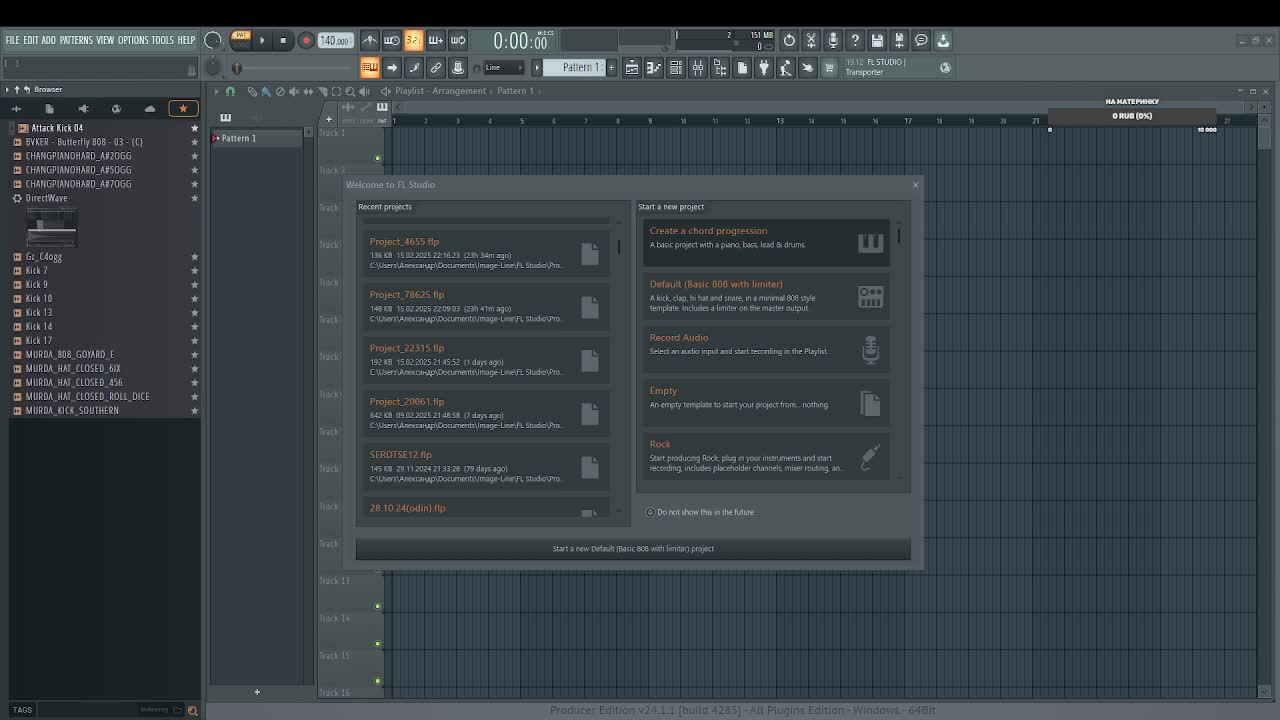The image size is (1280, 720).
Task: Toggle the playlist magnet snap icon
Action: (230, 91)
